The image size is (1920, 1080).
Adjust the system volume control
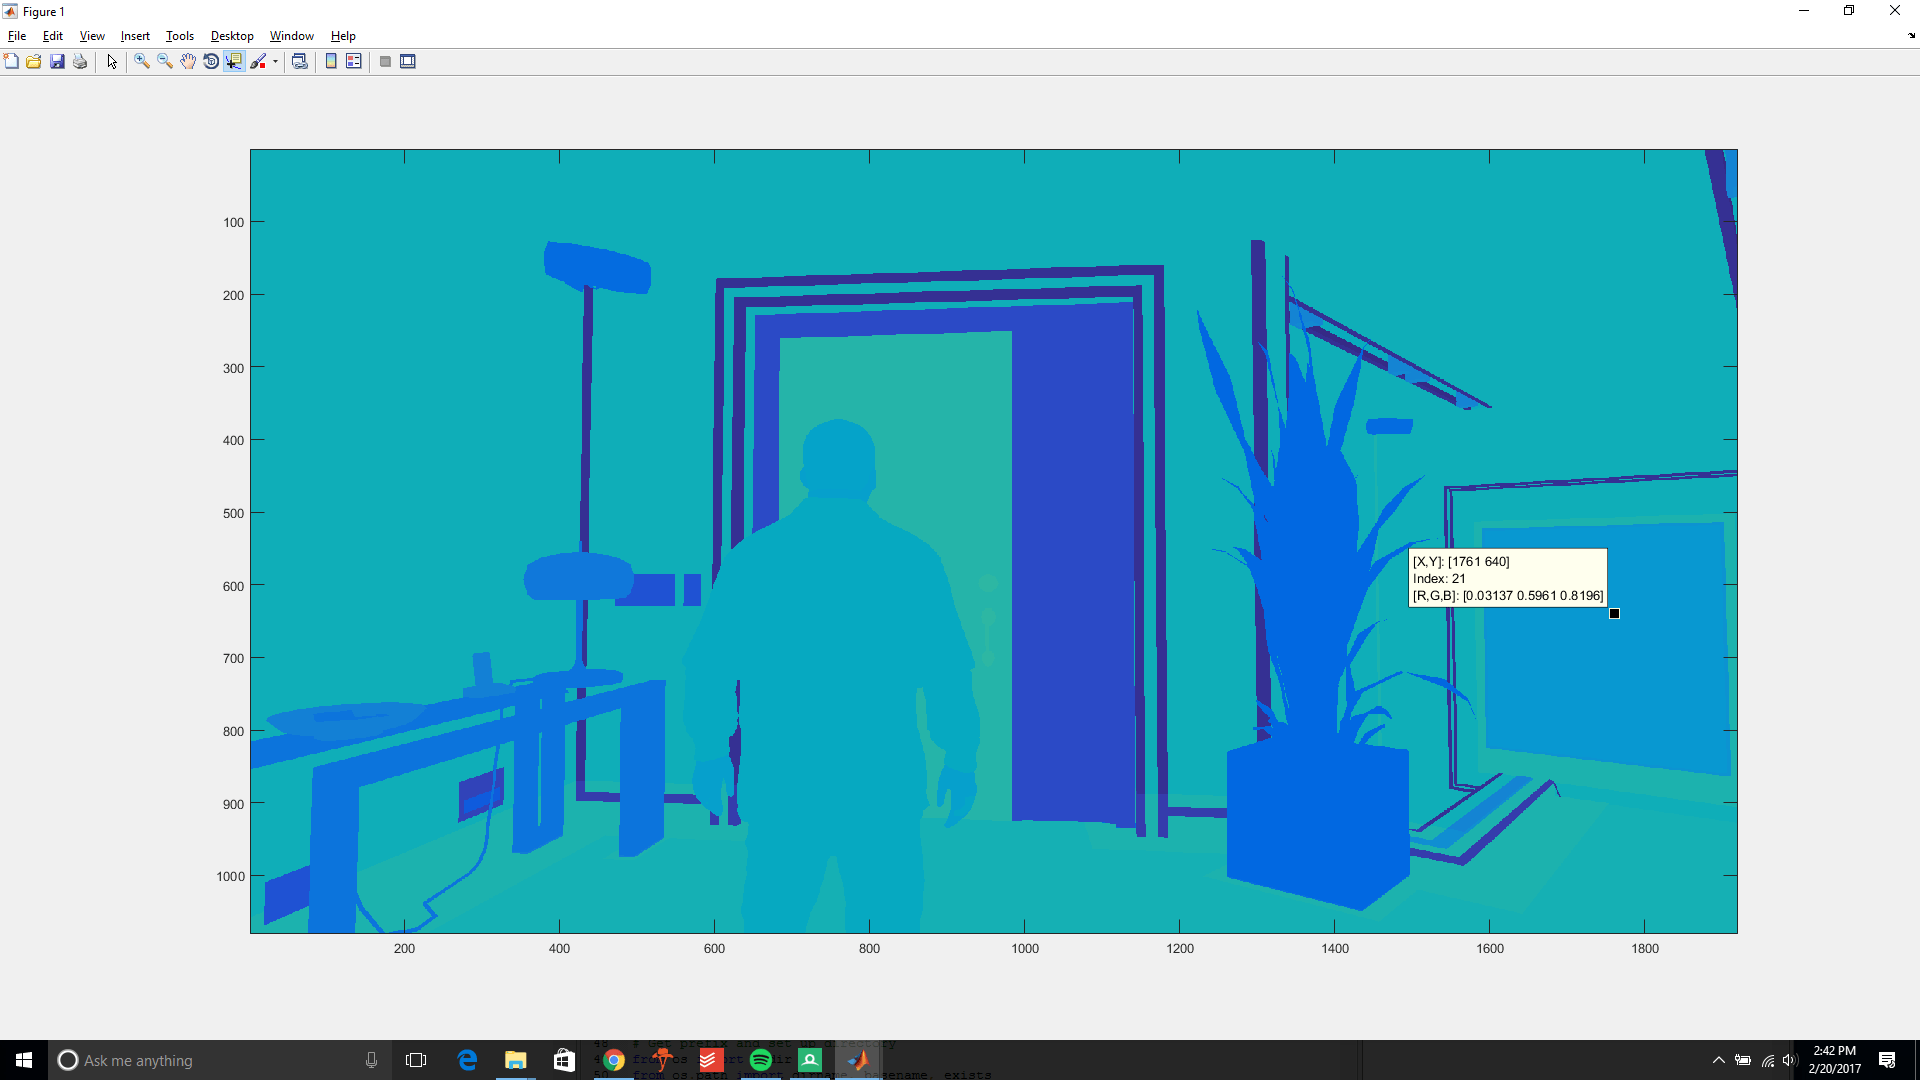1790,1060
